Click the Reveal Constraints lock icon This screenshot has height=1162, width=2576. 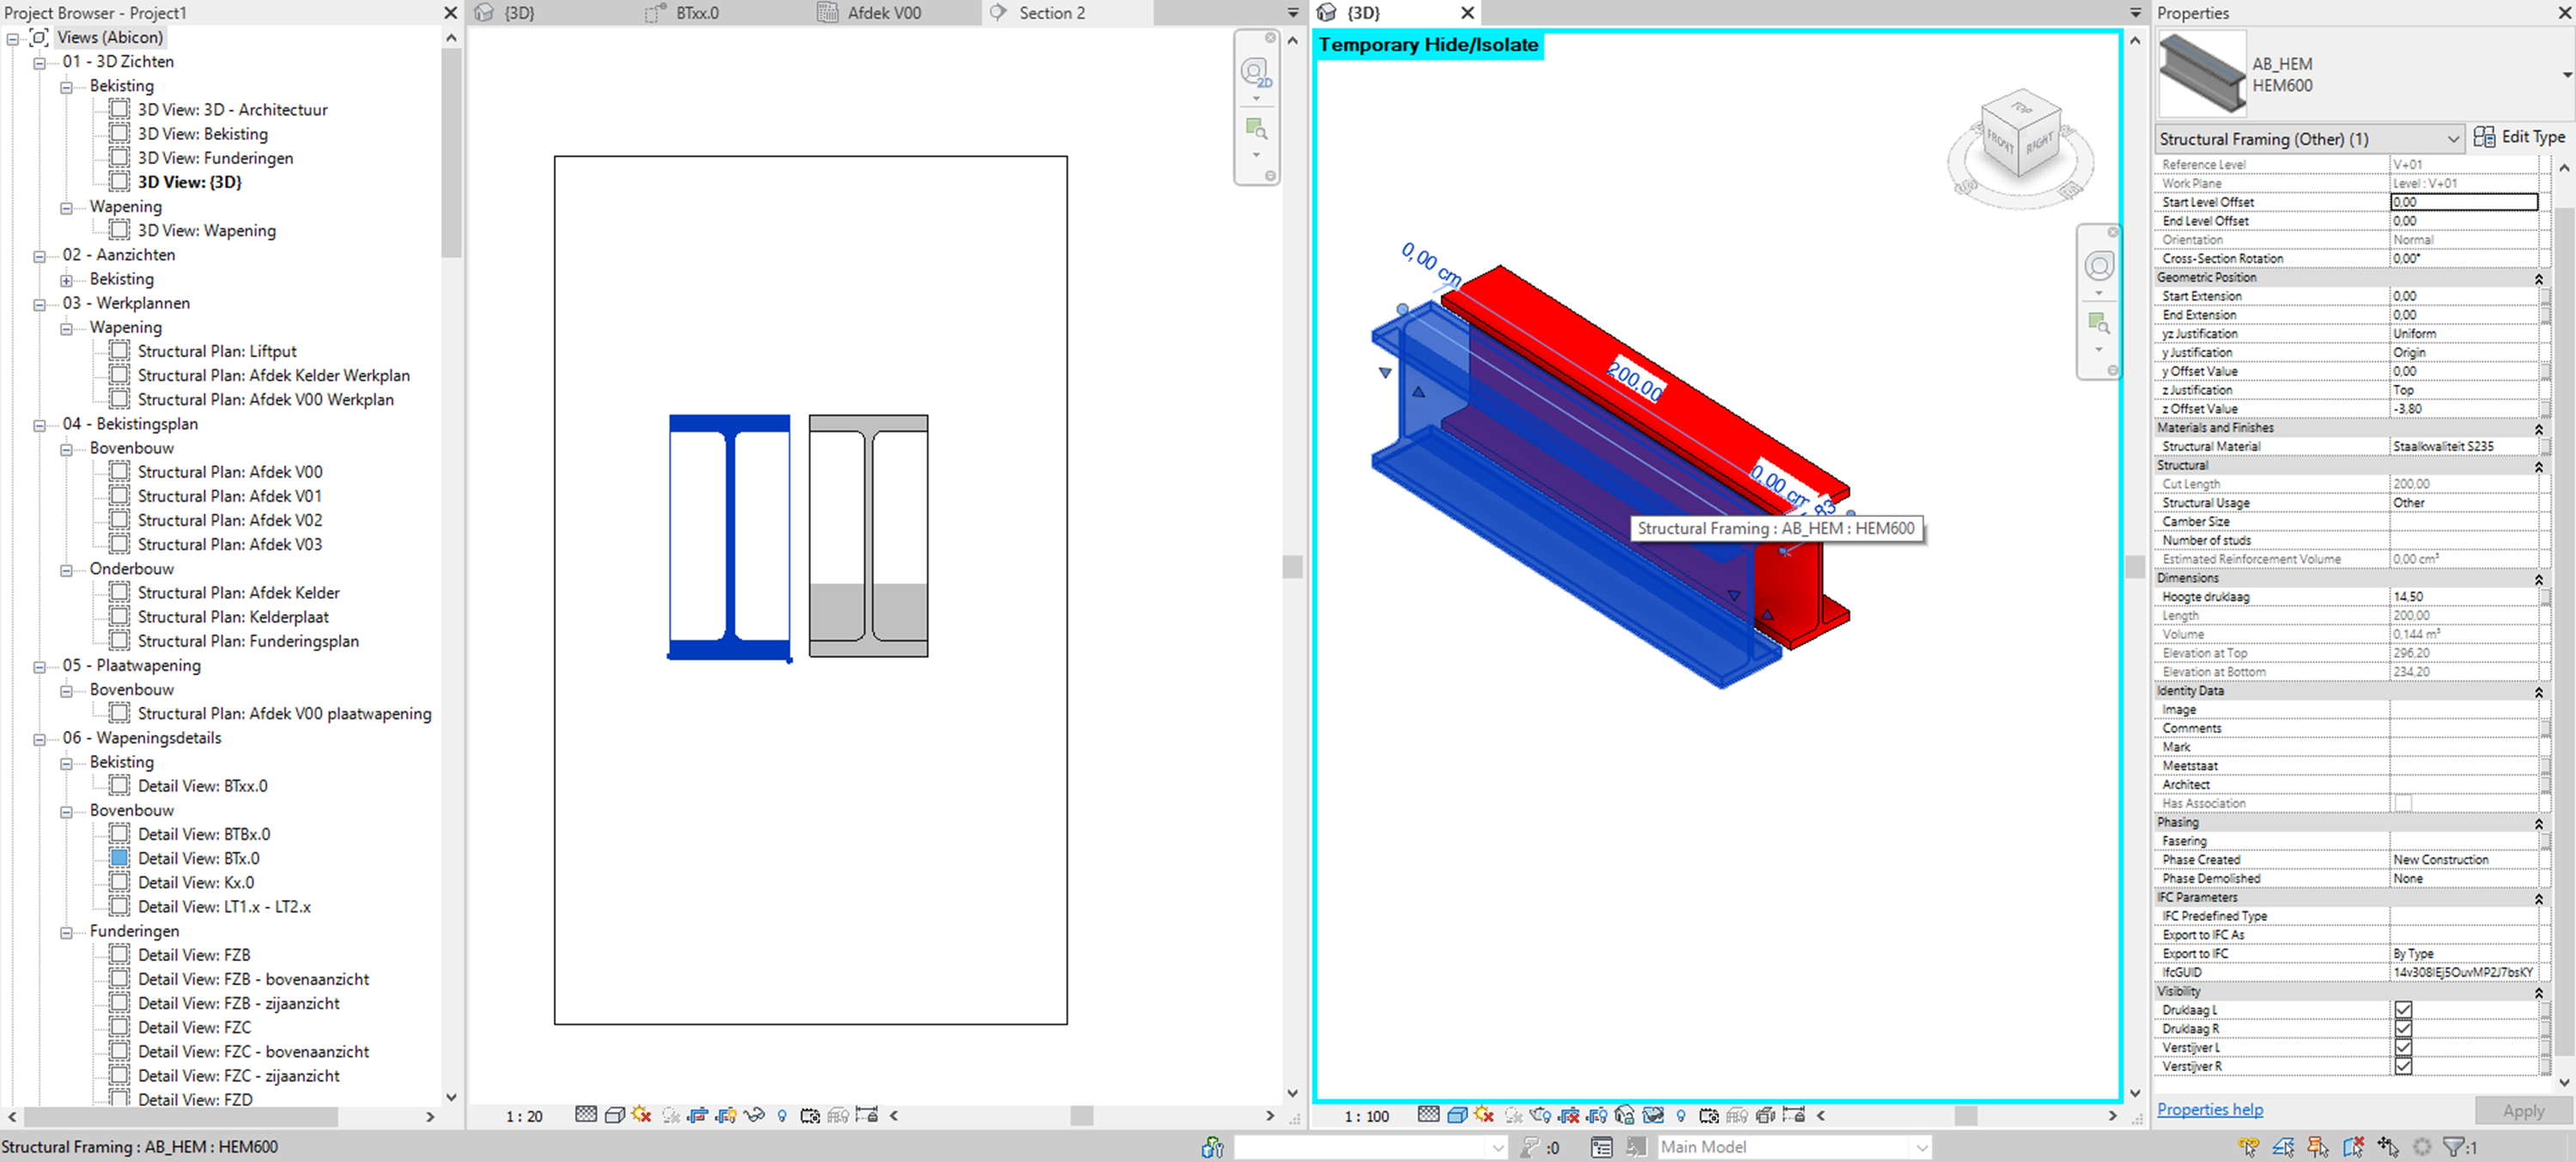point(1794,1113)
